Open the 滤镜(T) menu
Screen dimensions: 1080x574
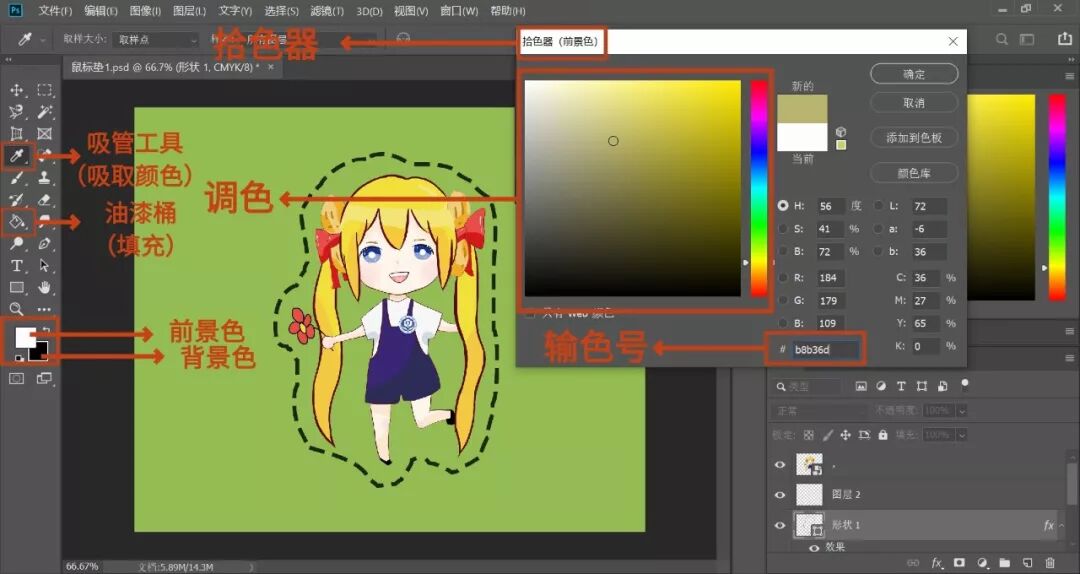(x=327, y=11)
